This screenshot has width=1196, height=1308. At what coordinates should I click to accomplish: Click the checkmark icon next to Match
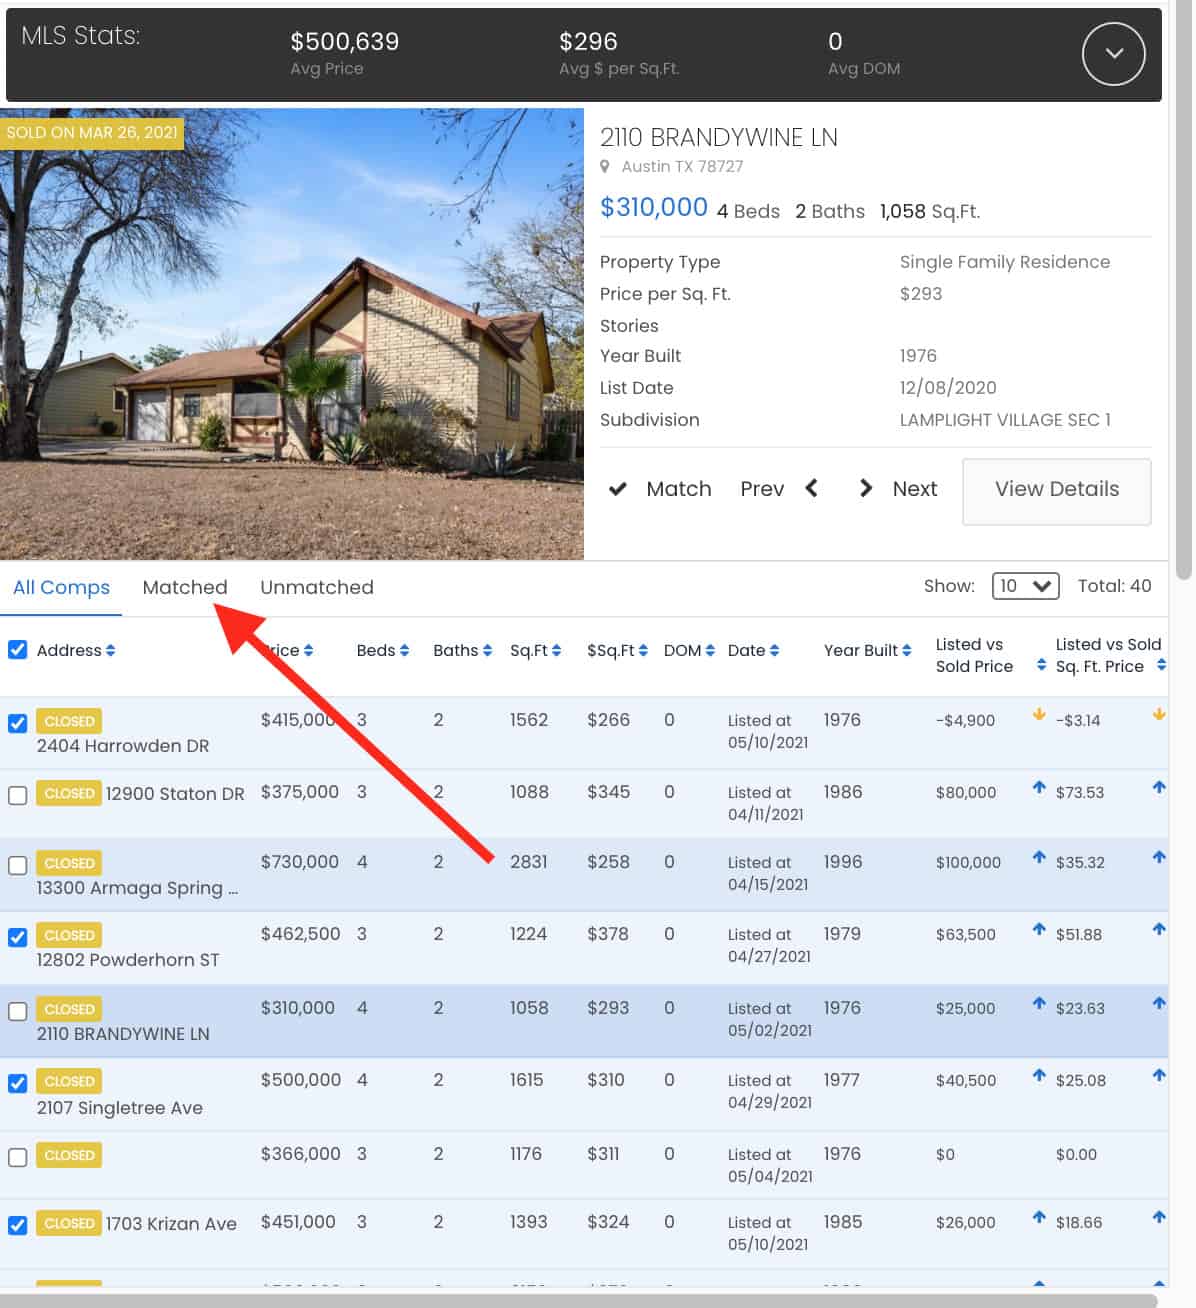(618, 489)
